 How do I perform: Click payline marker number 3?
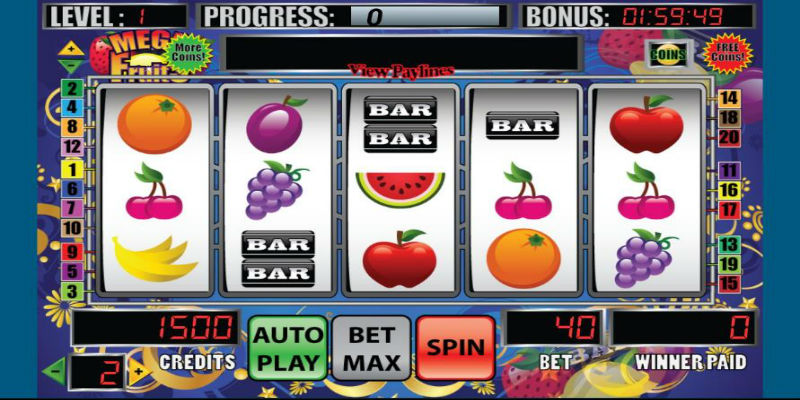click(x=72, y=292)
